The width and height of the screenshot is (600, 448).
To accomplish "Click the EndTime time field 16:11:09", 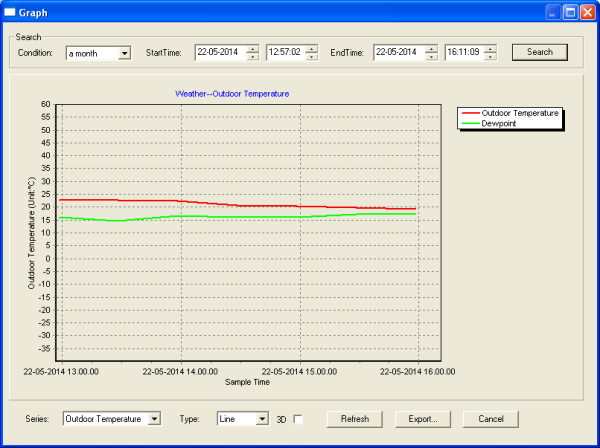I will [x=465, y=52].
